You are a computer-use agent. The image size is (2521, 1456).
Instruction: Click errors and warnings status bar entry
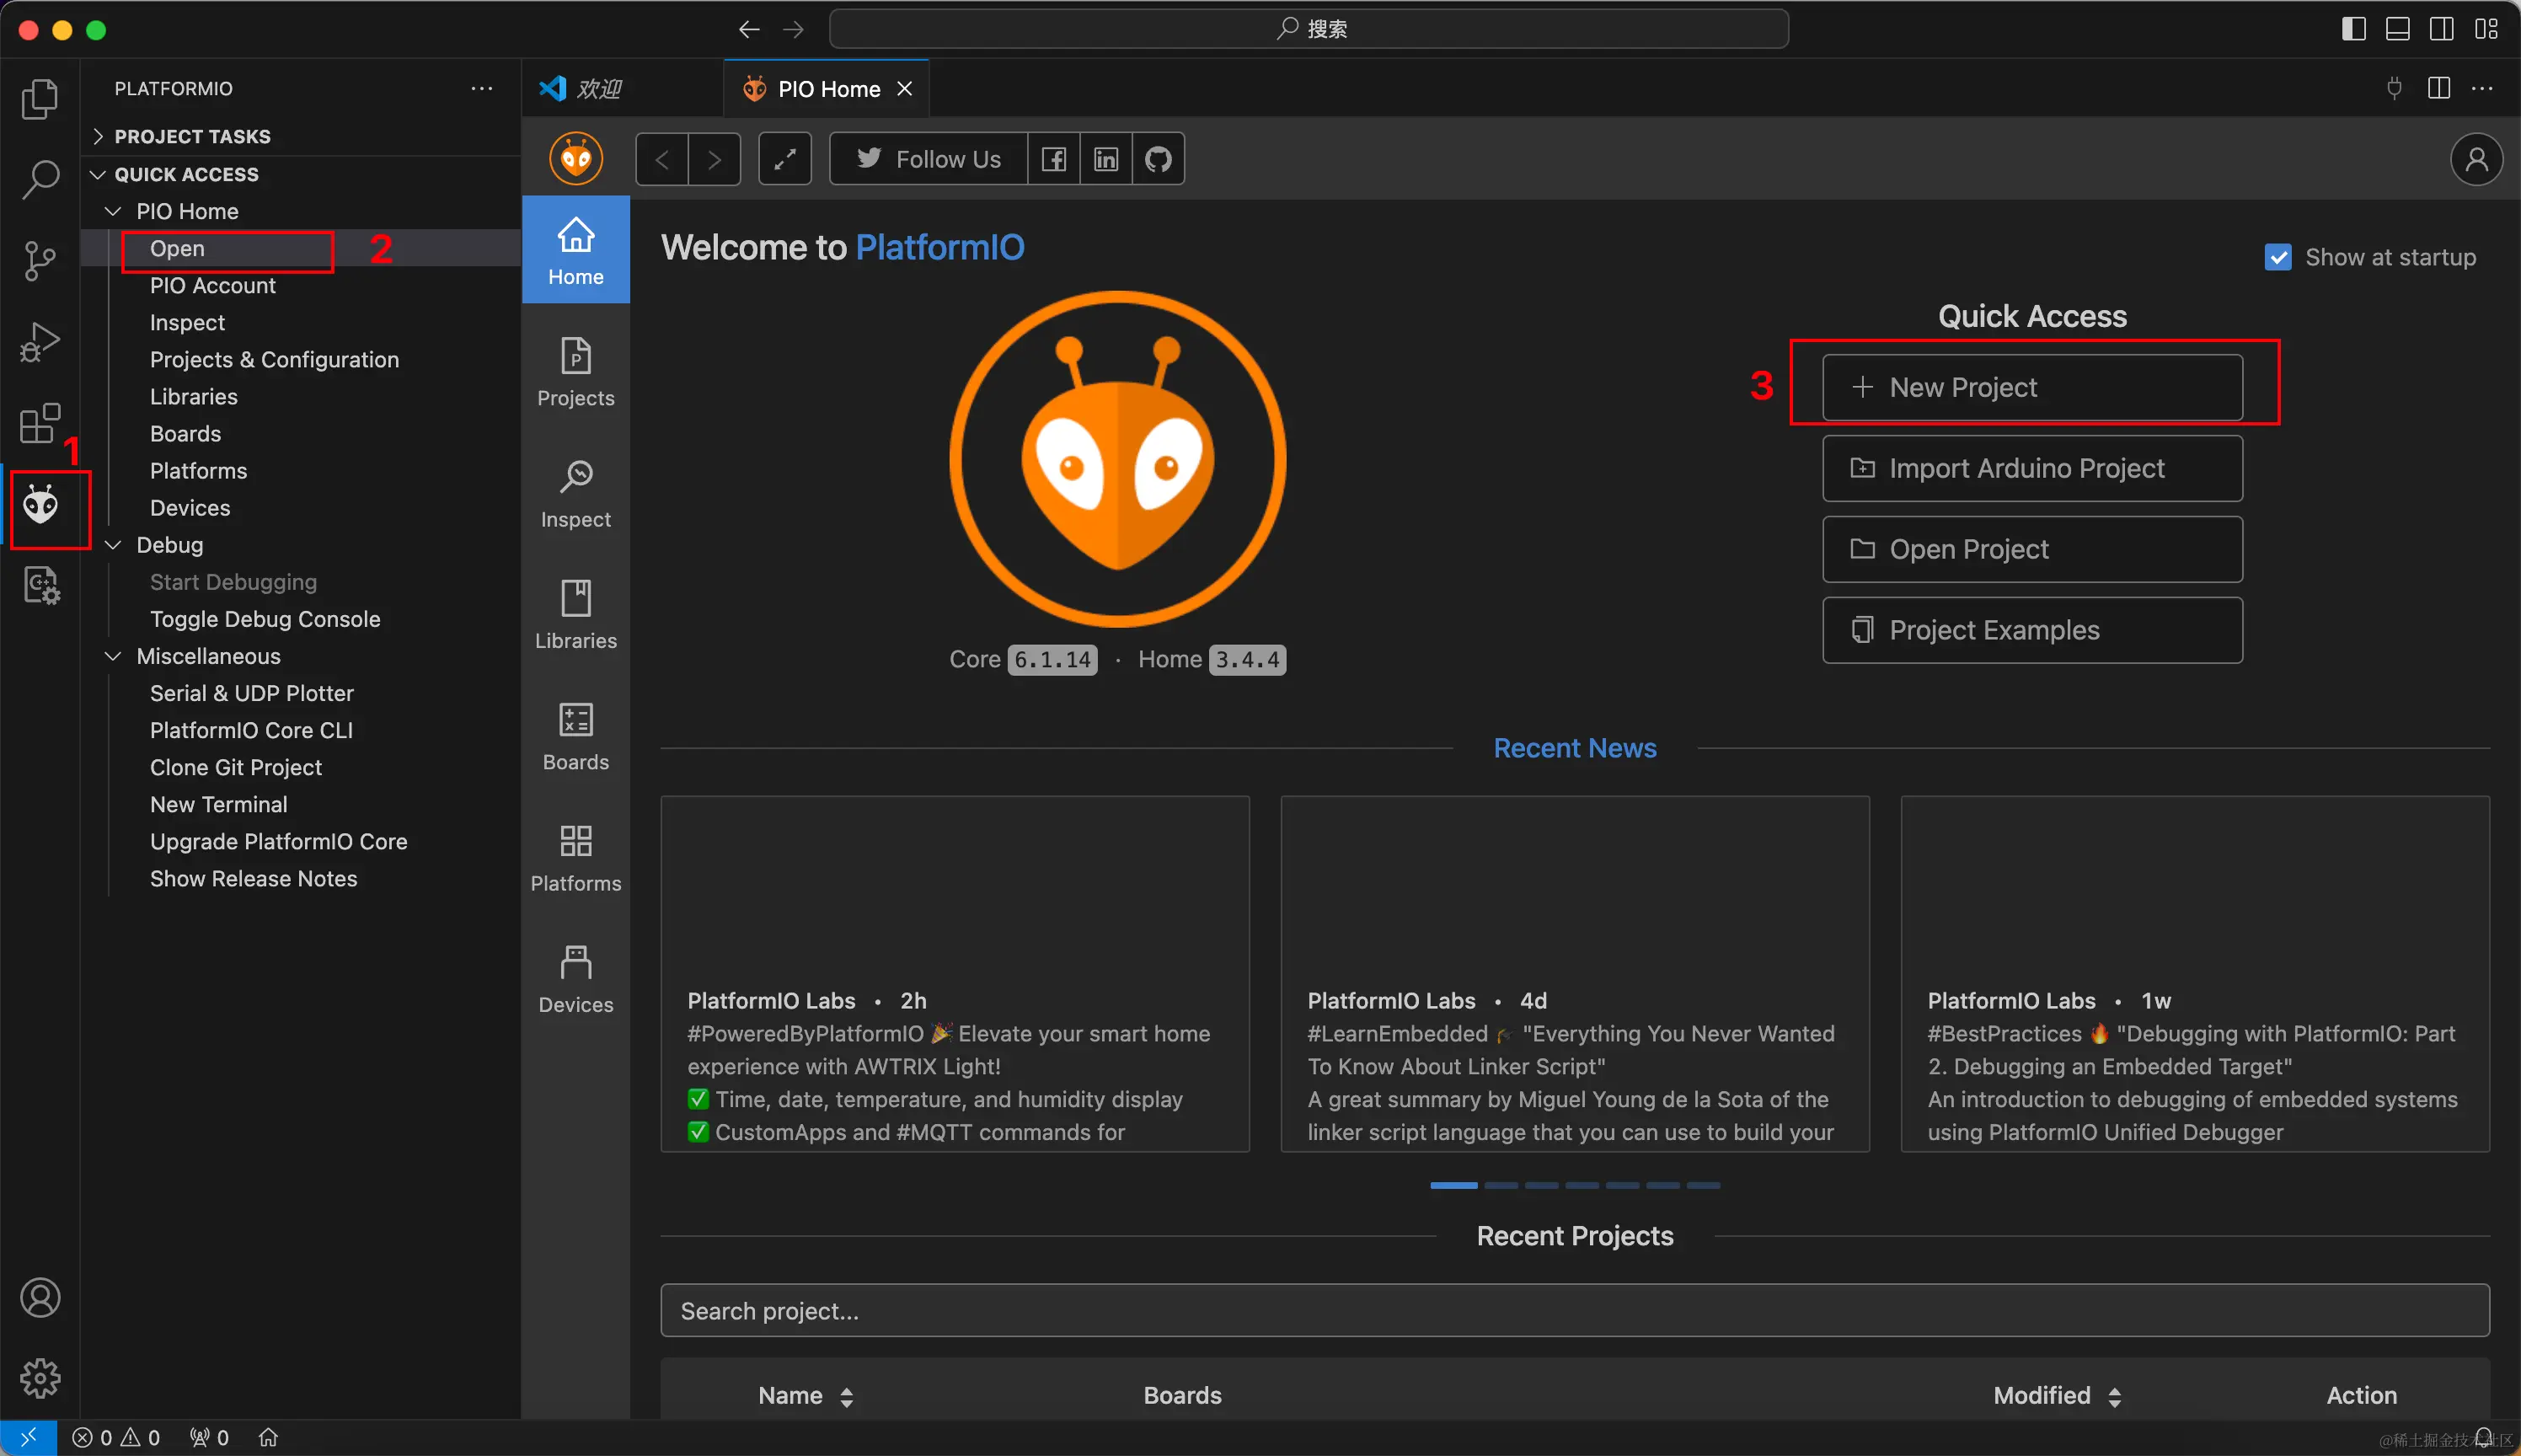click(x=116, y=1437)
